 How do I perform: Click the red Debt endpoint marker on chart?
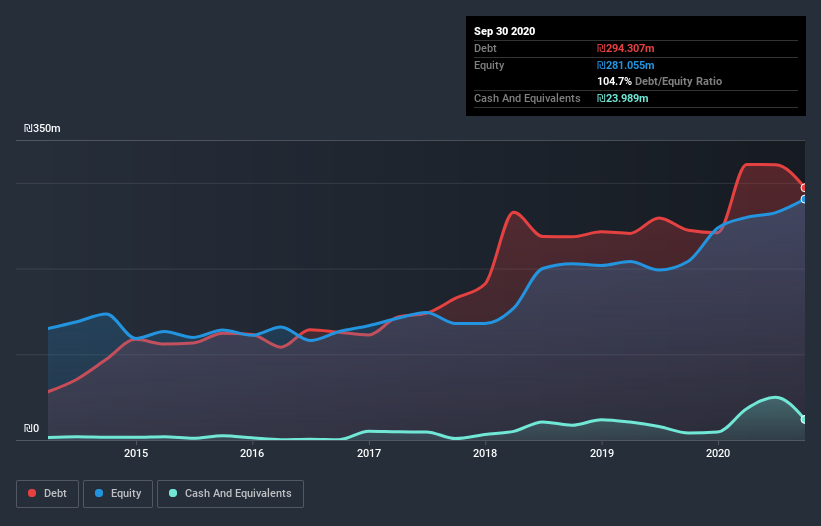pos(804,187)
